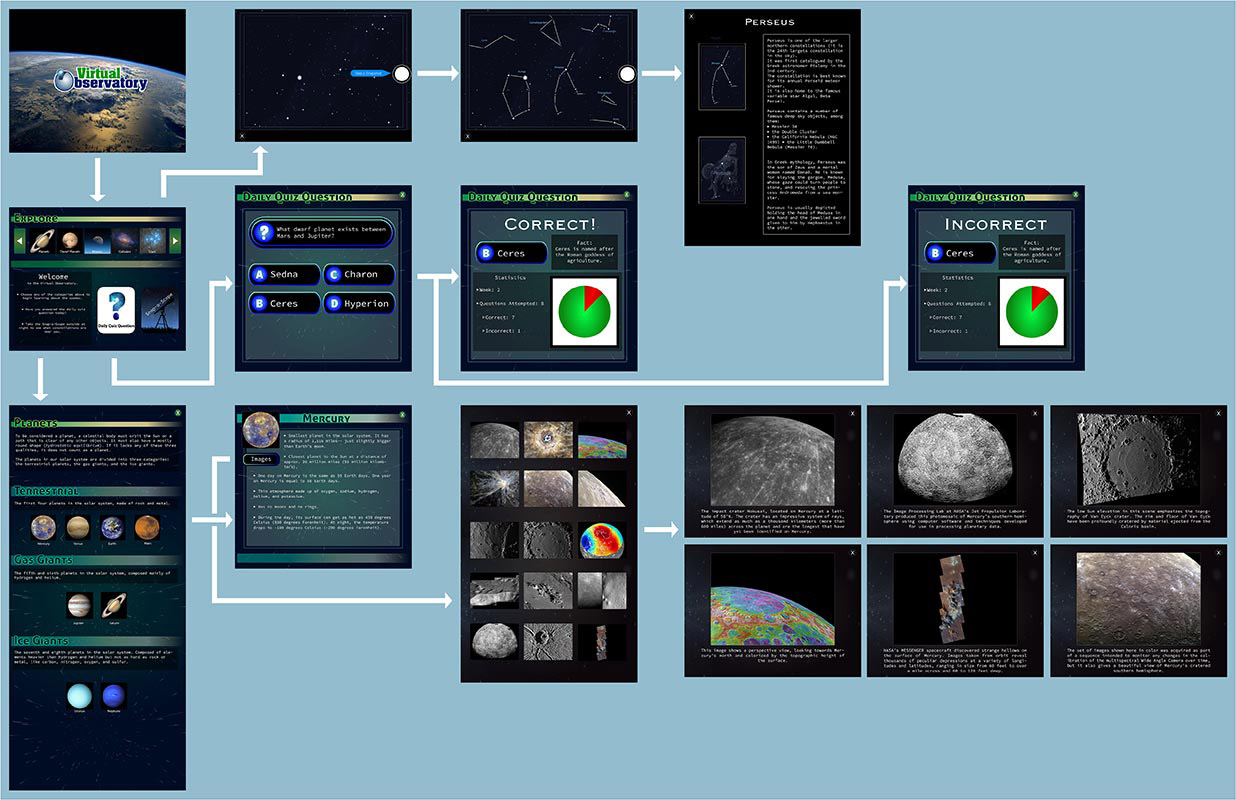Open the red-and-blue globe thumbnail in gallery
Viewport: 1236px width, 800px height.
(x=602, y=539)
